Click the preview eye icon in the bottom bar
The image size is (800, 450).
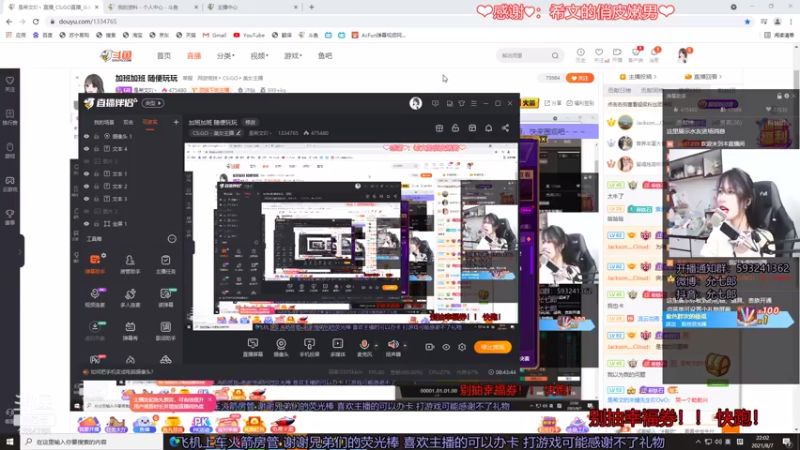tap(446, 347)
